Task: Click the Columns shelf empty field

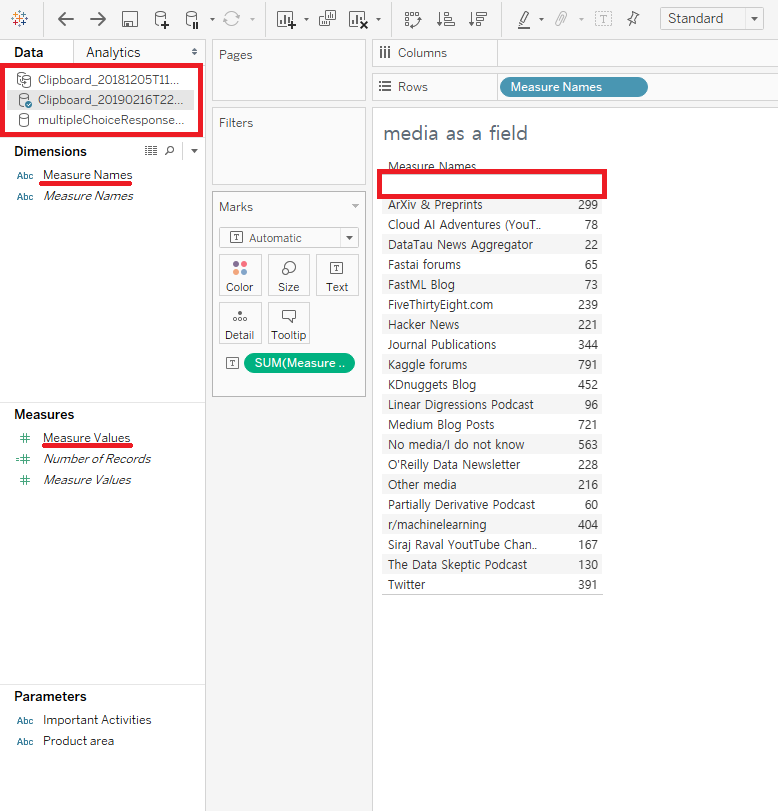Action: tap(637, 53)
